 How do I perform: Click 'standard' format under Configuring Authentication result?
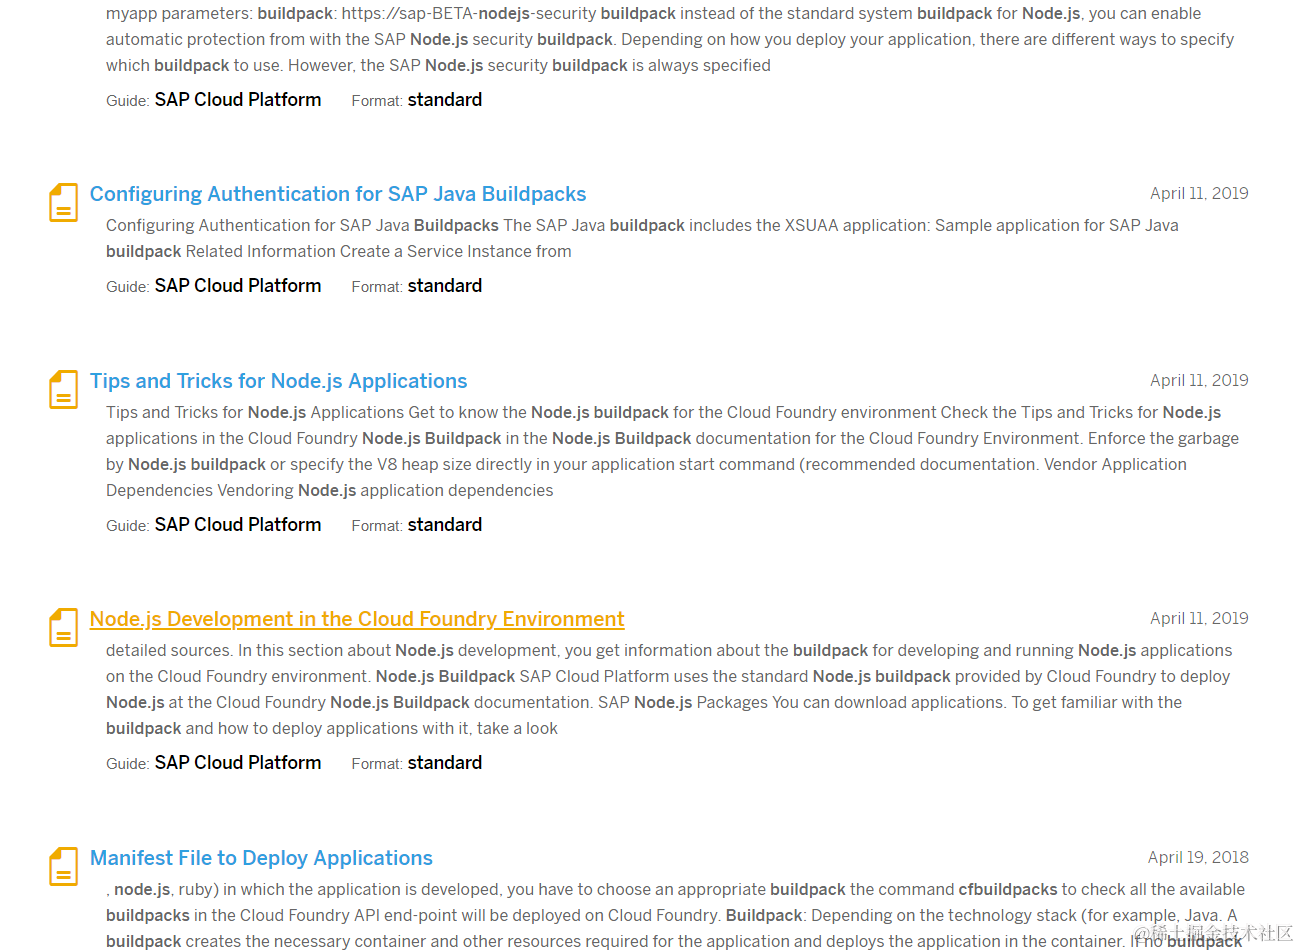click(x=445, y=286)
